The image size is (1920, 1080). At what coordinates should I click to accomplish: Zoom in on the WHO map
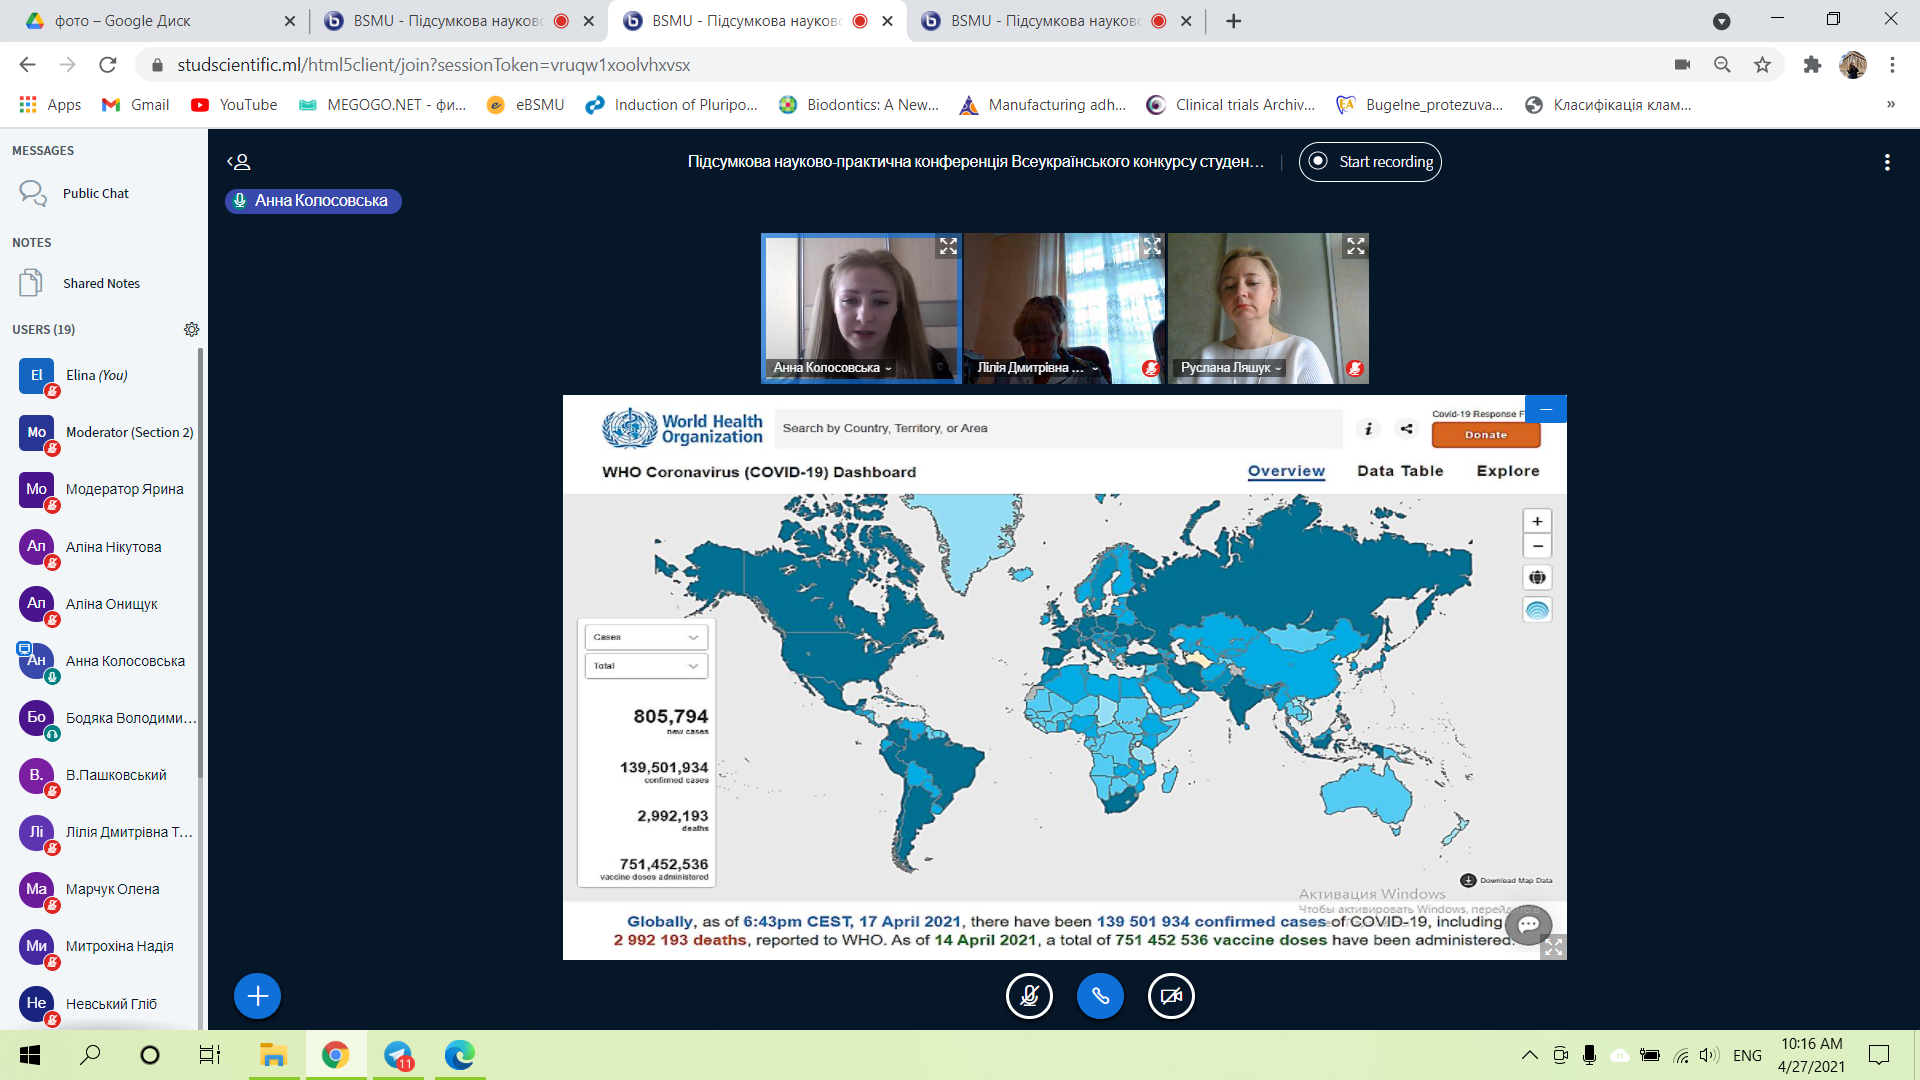click(1537, 521)
